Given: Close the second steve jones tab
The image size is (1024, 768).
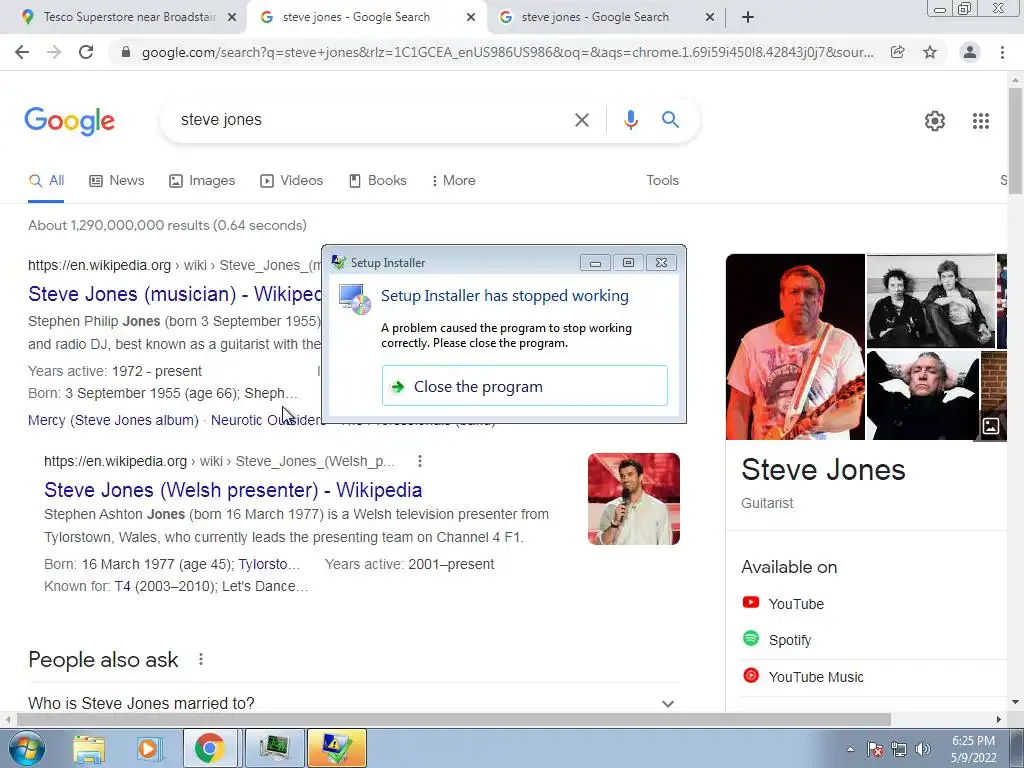Looking at the screenshot, I should point(710,18).
